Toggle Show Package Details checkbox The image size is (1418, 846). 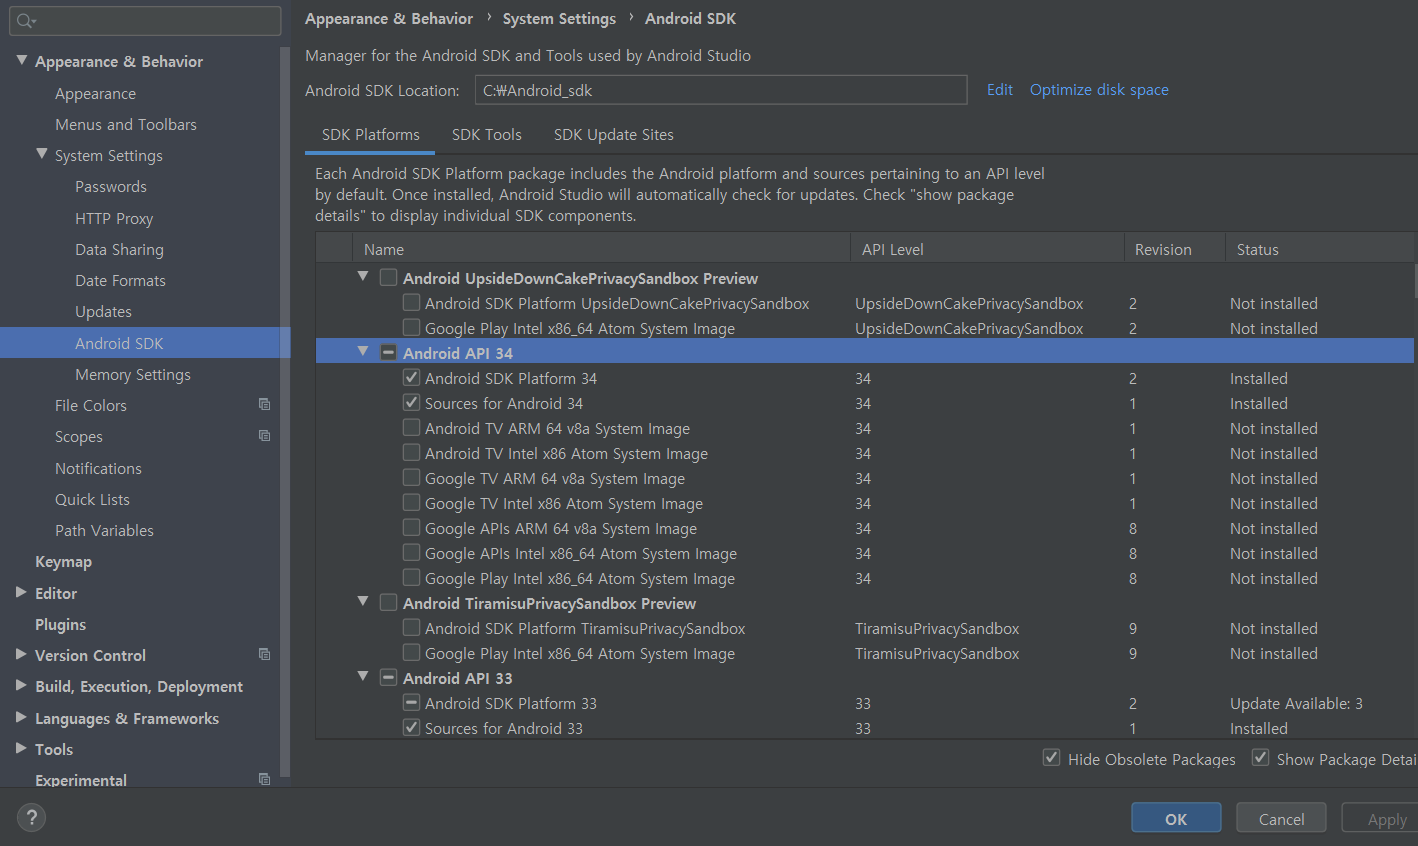pyautogui.click(x=1260, y=757)
